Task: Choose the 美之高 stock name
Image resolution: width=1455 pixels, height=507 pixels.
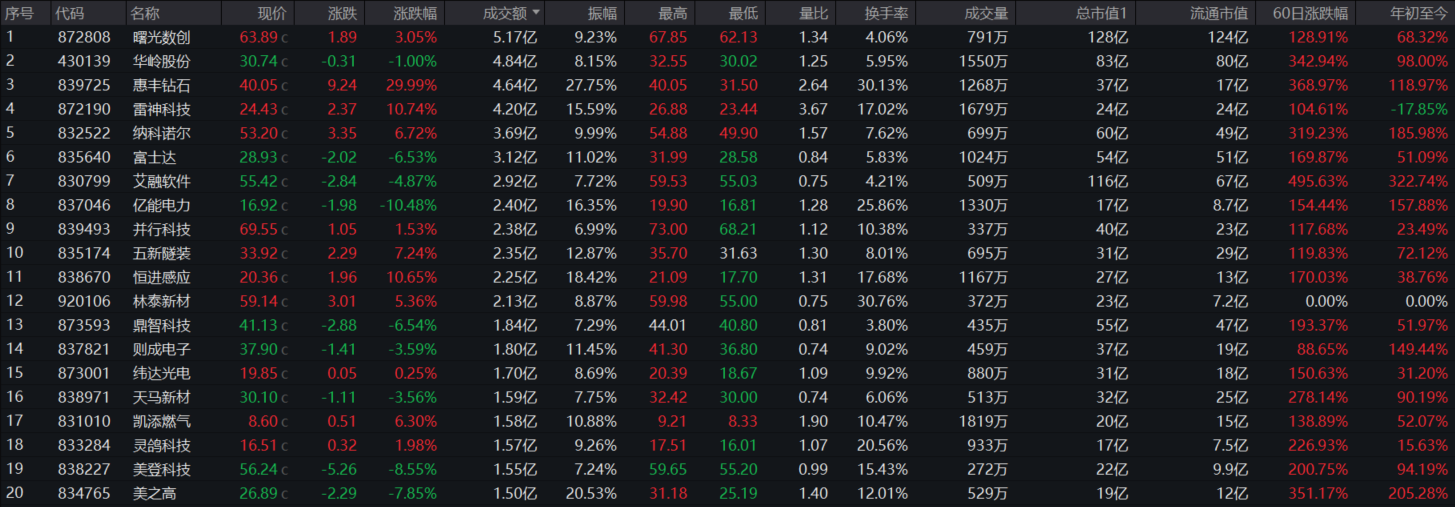Action: coord(153,493)
